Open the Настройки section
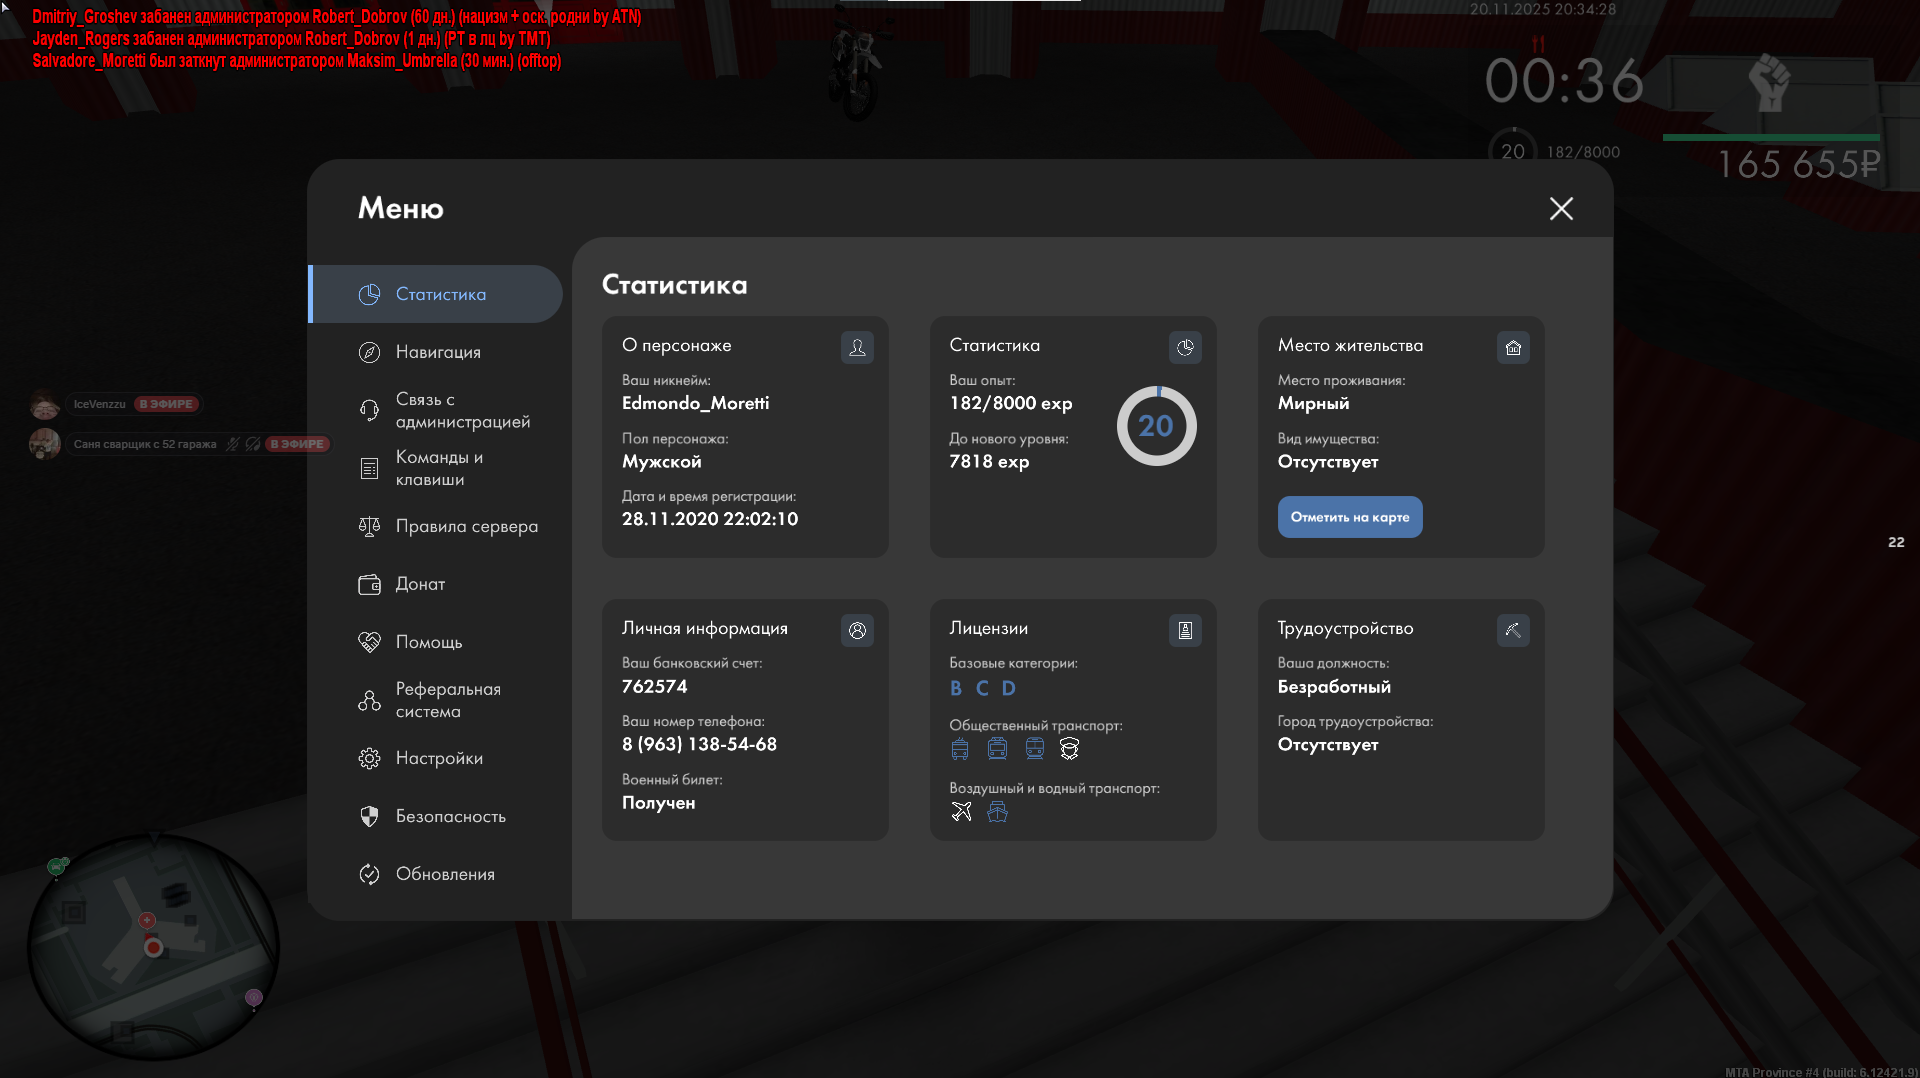The width and height of the screenshot is (1920, 1078). (x=439, y=758)
